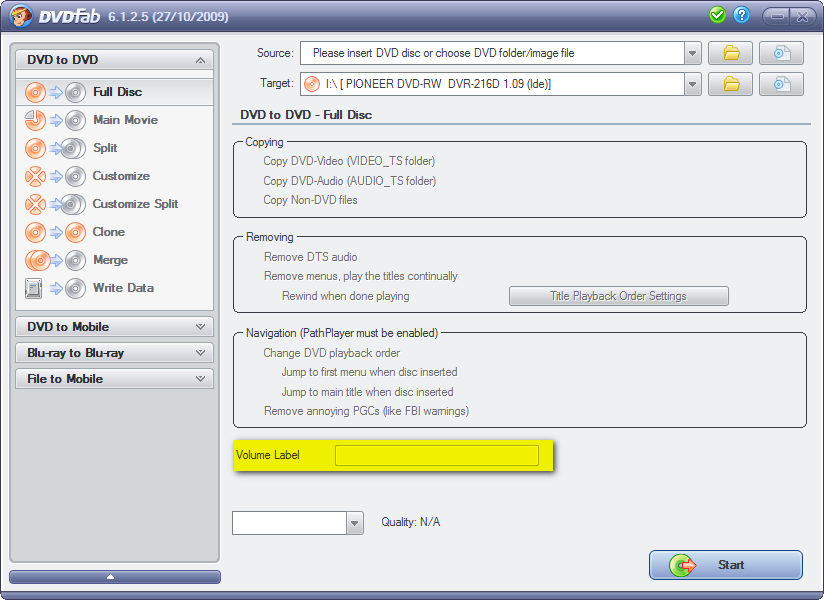This screenshot has width=824, height=600.
Task: Pick the Customize mode
Action: click(x=115, y=176)
